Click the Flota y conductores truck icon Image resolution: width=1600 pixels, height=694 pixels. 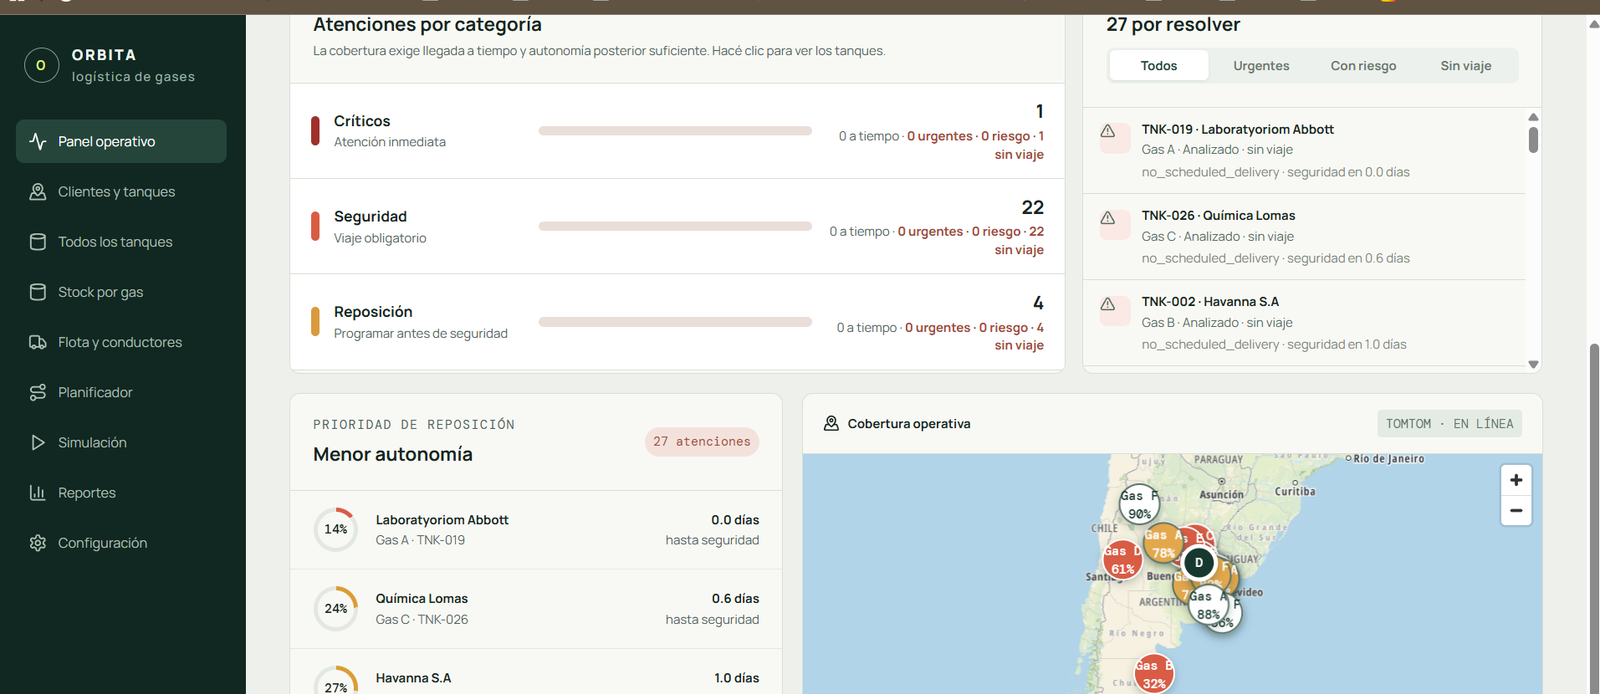point(38,341)
